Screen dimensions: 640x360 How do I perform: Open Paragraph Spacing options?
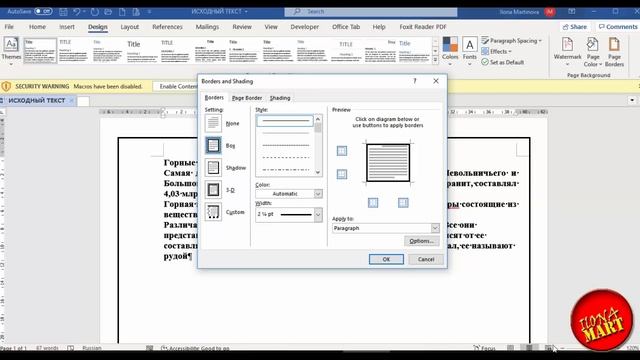(x=511, y=40)
